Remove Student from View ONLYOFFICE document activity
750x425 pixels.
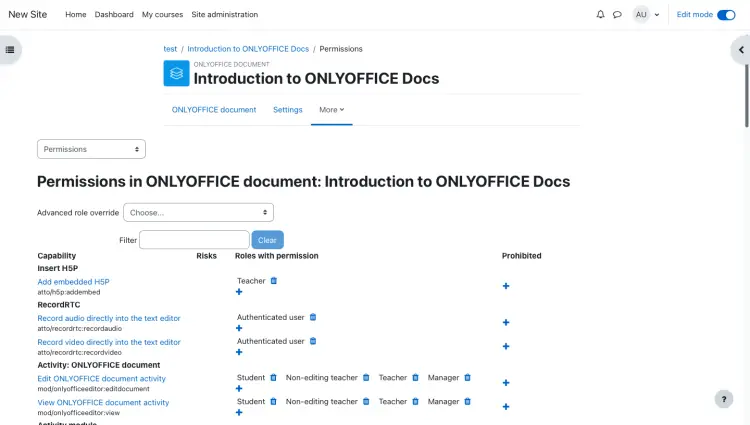coord(273,401)
